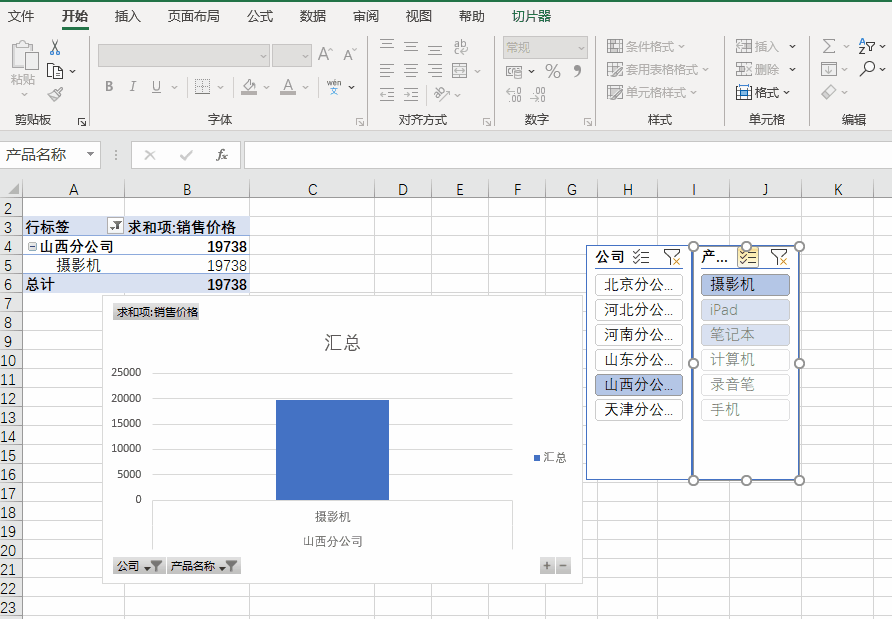Open the chart's 产品名称 field filter
This screenshot has height=619, width=892.
point(204,566)
